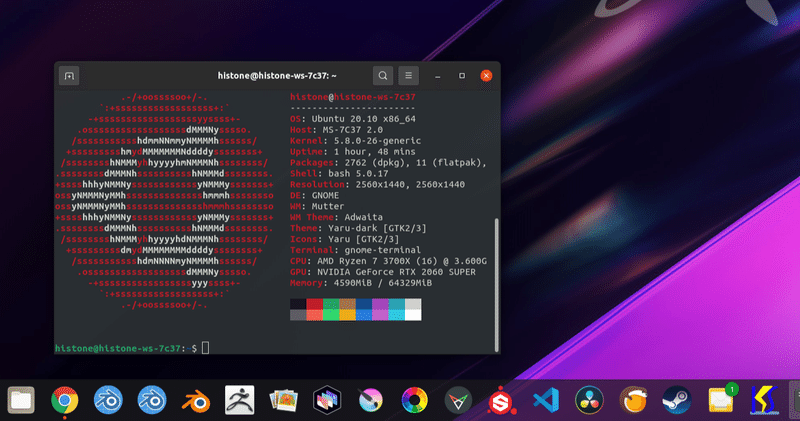Launch DaVinci Resolve from the dock
The height and width of the screenshot is (421, 800).
click(589, 400)
